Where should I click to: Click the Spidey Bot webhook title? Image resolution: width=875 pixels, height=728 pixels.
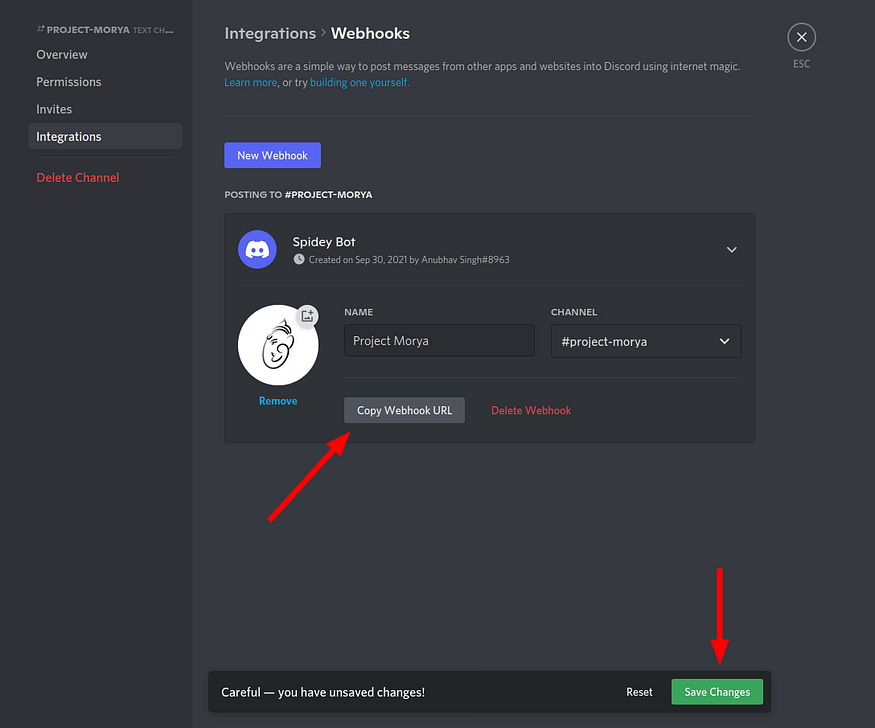(x=324, y=242)
